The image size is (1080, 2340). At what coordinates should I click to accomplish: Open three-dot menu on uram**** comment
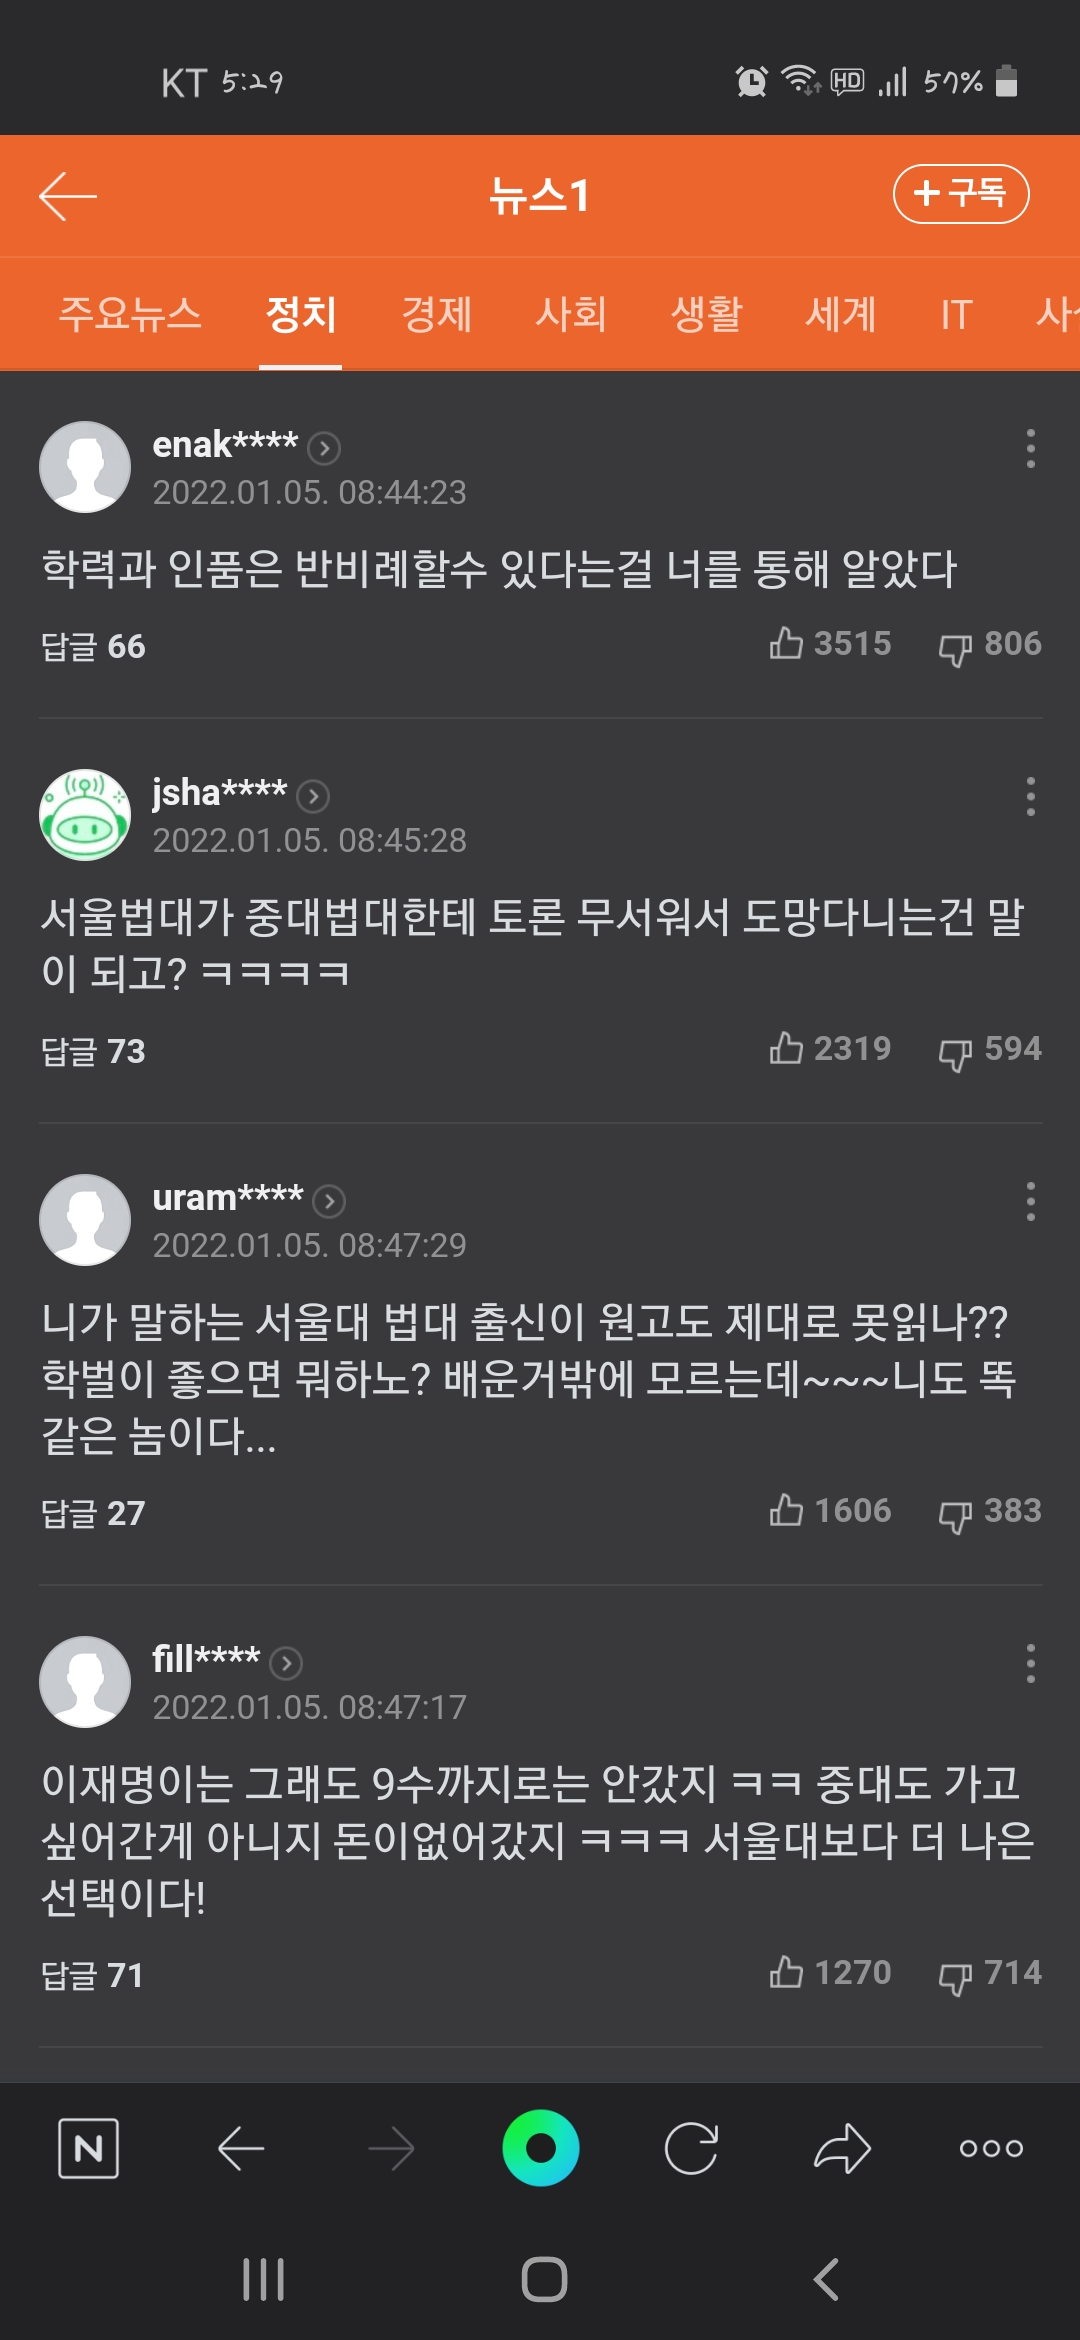point(1030,1201)
